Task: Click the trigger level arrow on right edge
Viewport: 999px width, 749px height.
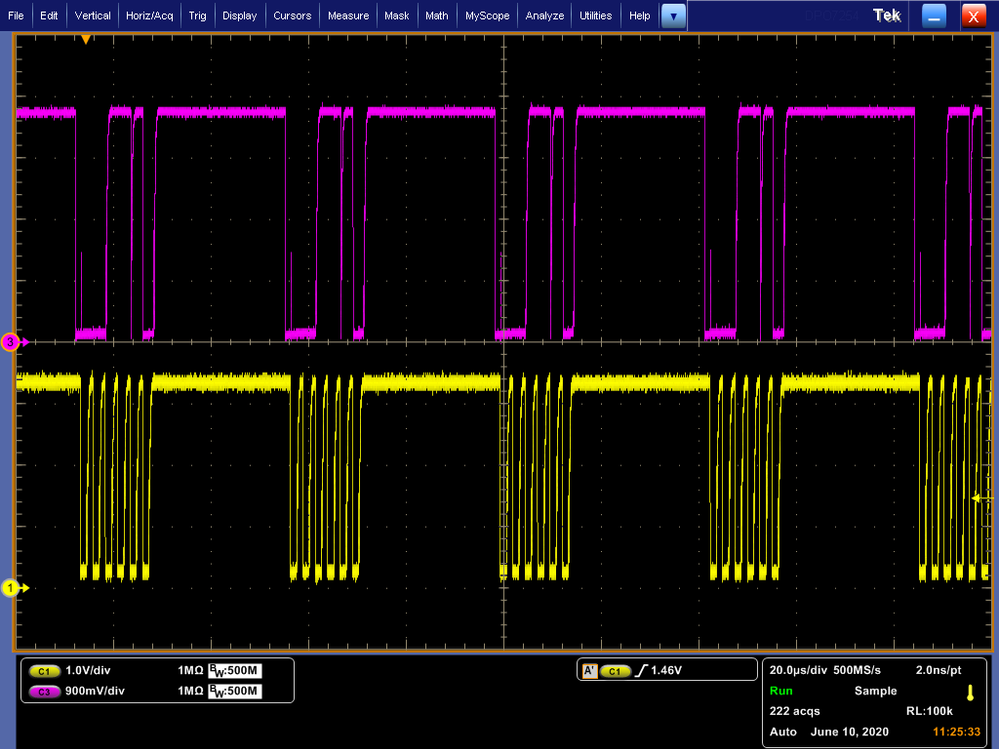Action: [979, 497]
